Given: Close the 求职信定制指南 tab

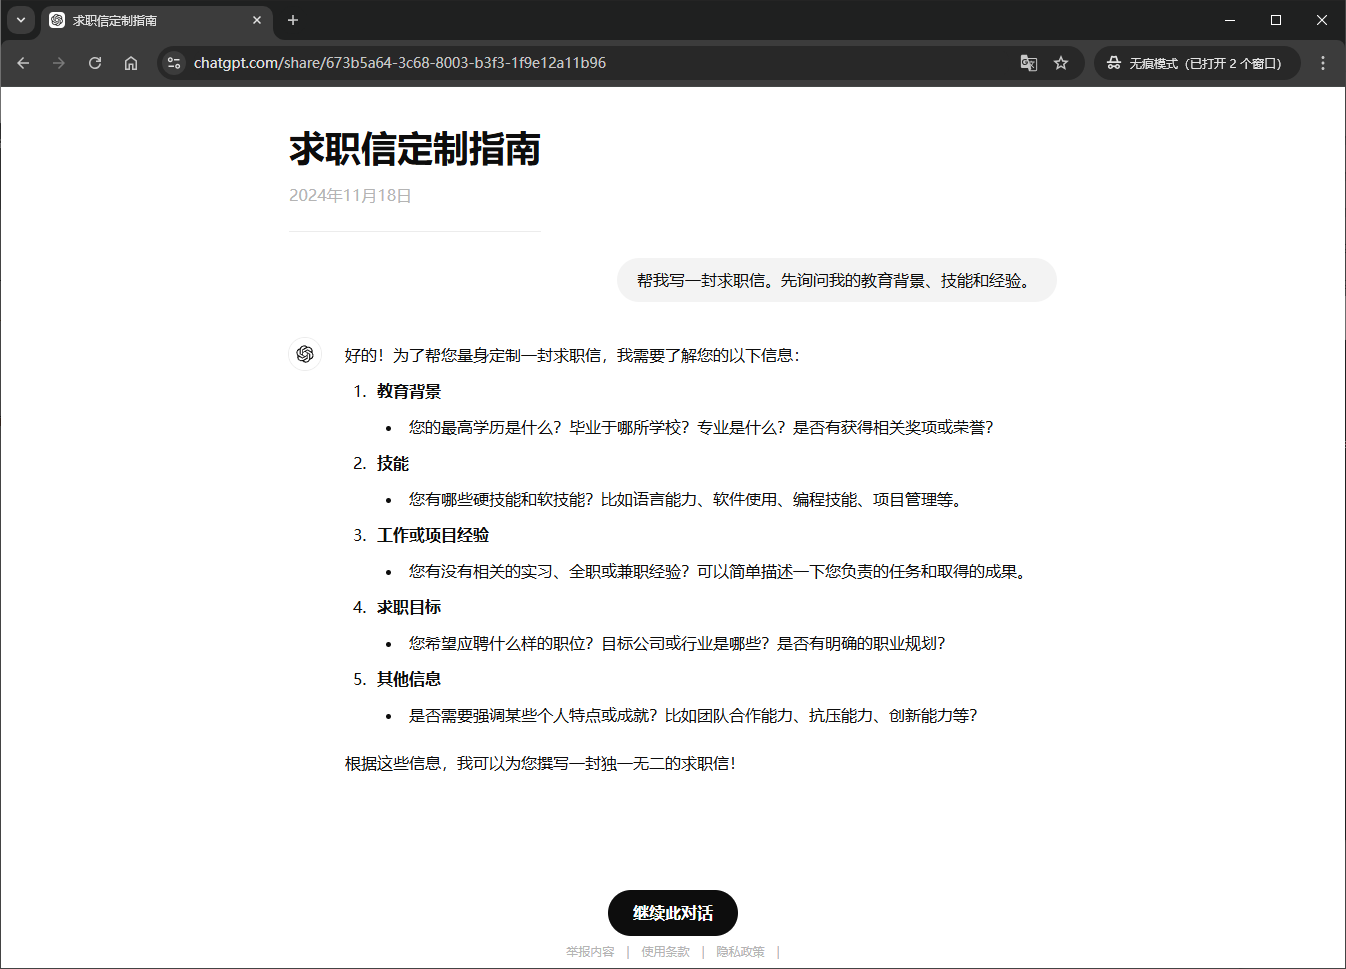Looking at the screenshot, I should point(257,20).
